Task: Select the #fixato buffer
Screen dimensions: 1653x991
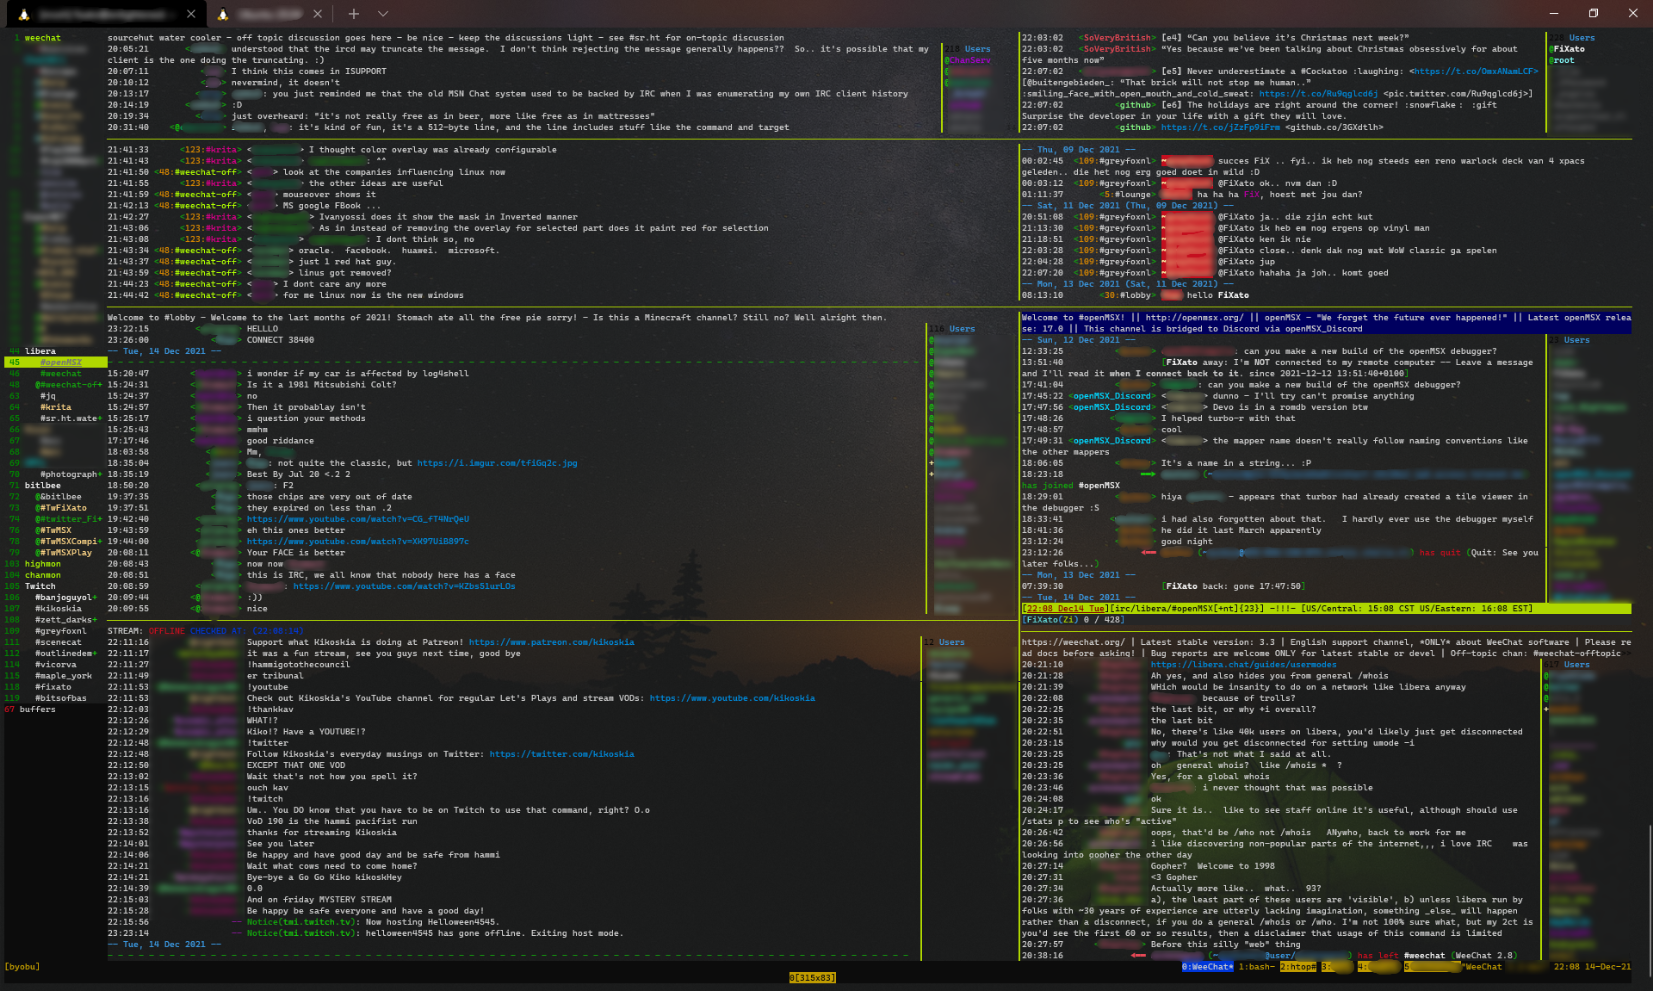Action: point(53,687)
